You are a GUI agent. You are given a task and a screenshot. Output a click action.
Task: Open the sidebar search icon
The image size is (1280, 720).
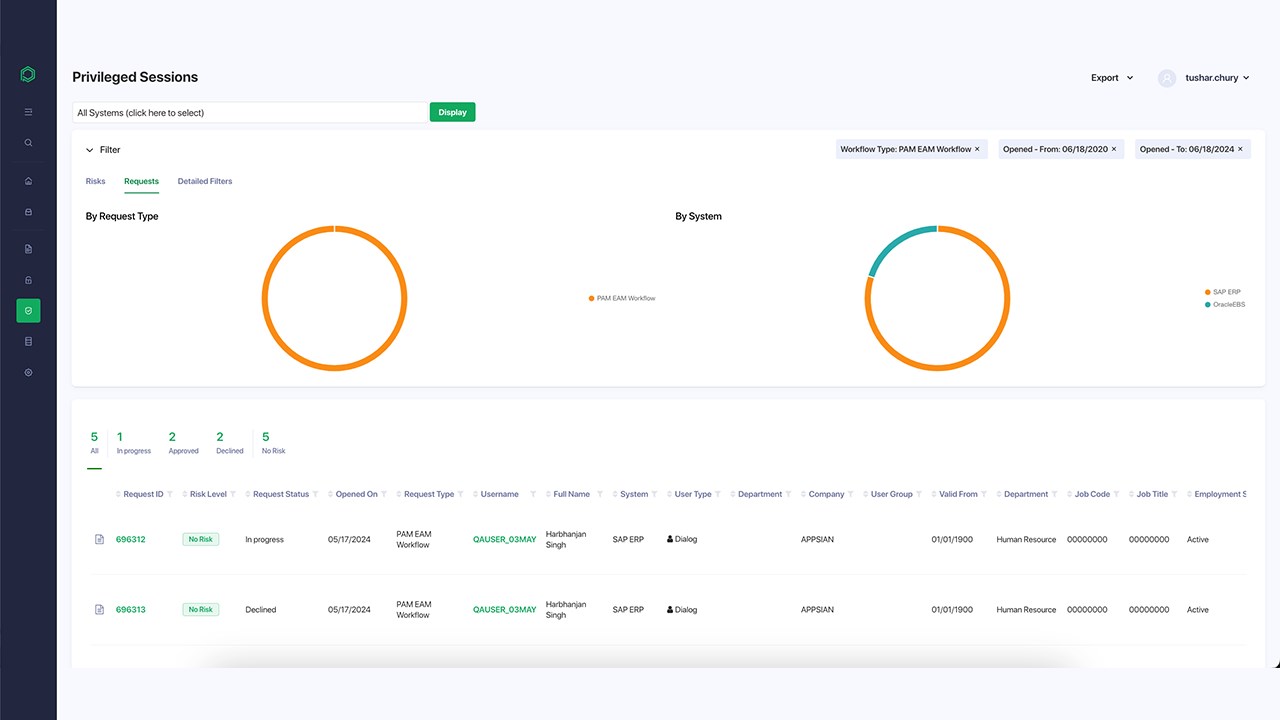28,143
